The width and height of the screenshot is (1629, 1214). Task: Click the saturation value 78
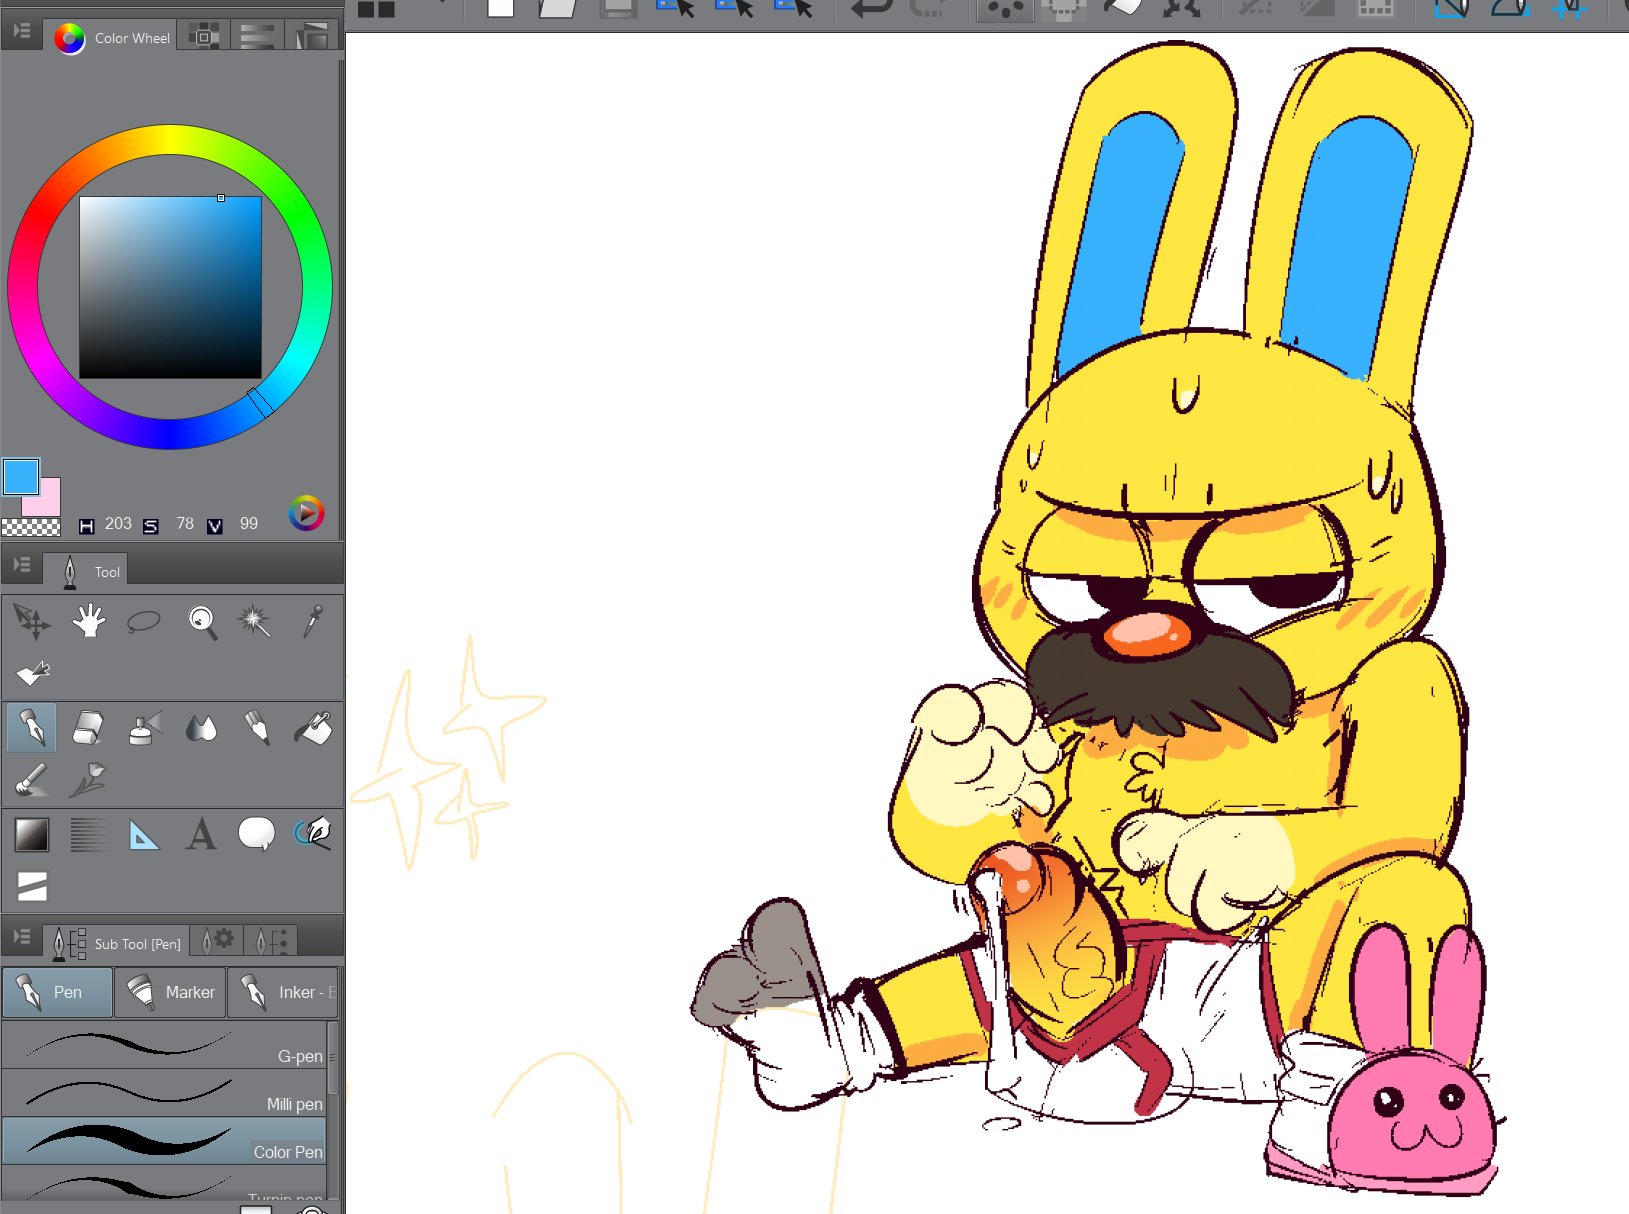pyautogui.click(x=185, y=524)
